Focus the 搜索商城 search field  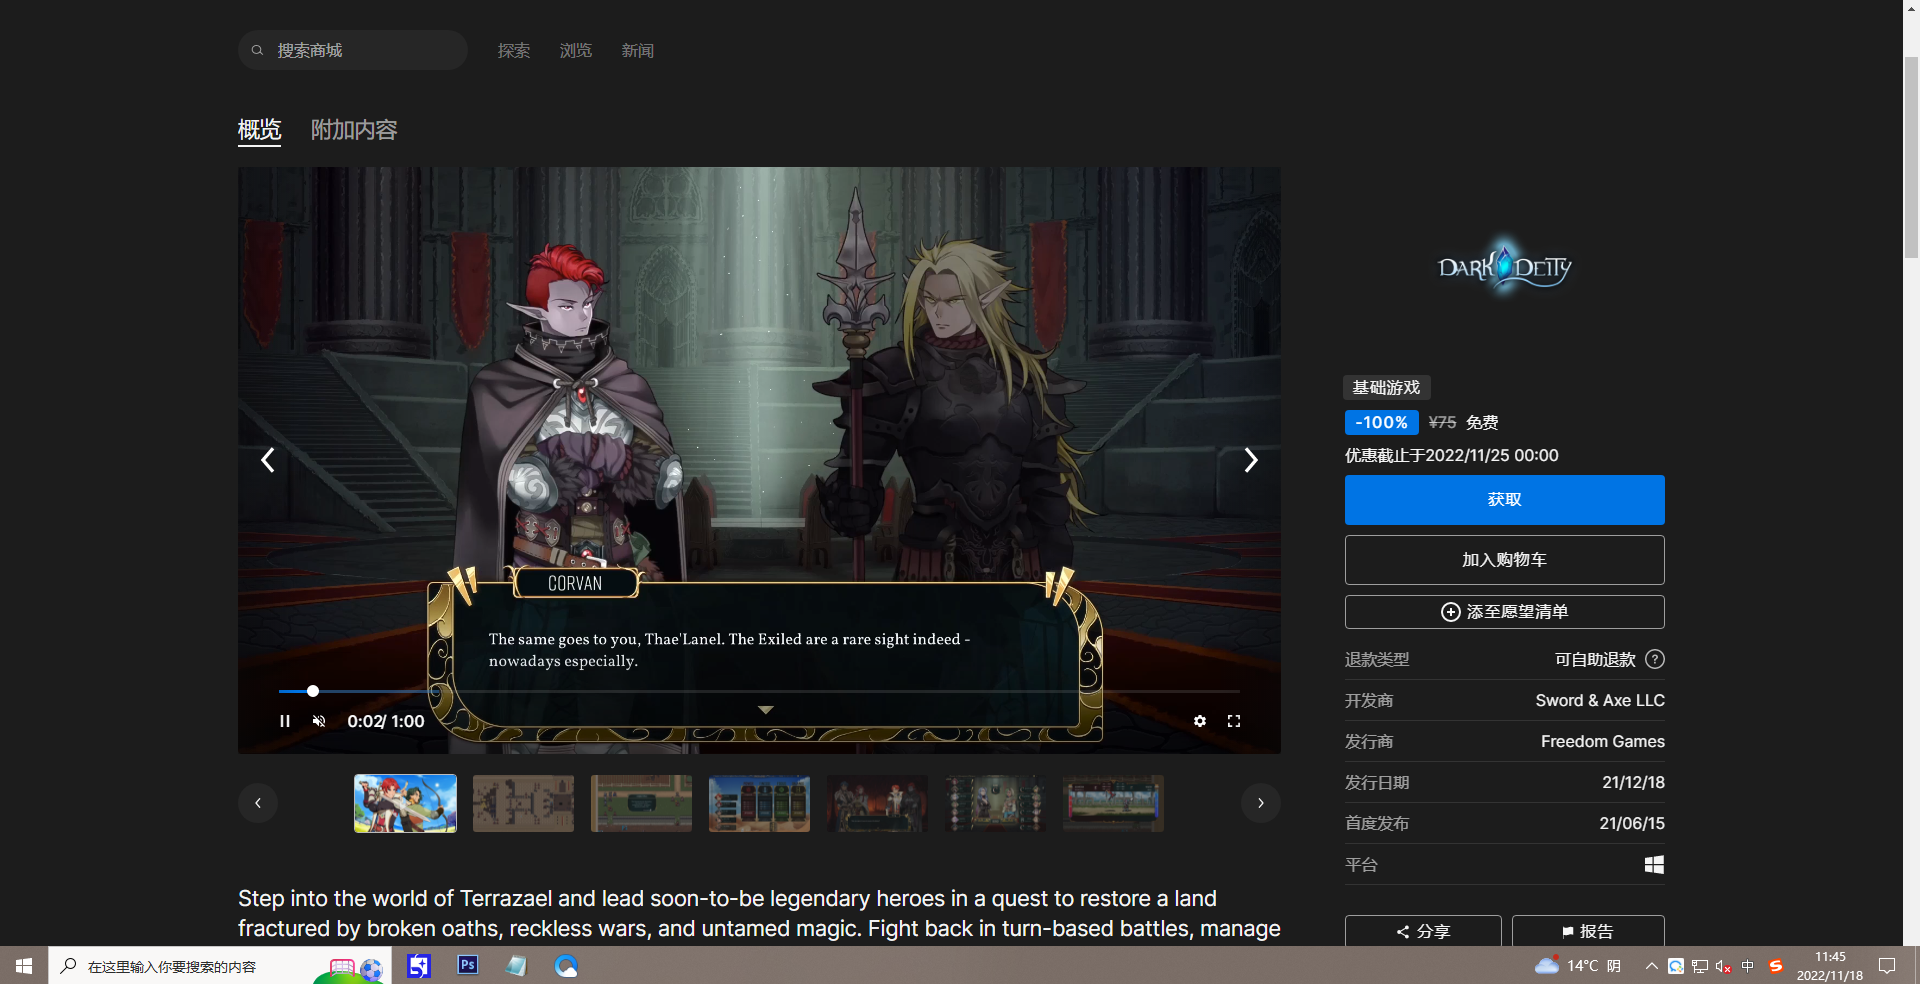353,50
